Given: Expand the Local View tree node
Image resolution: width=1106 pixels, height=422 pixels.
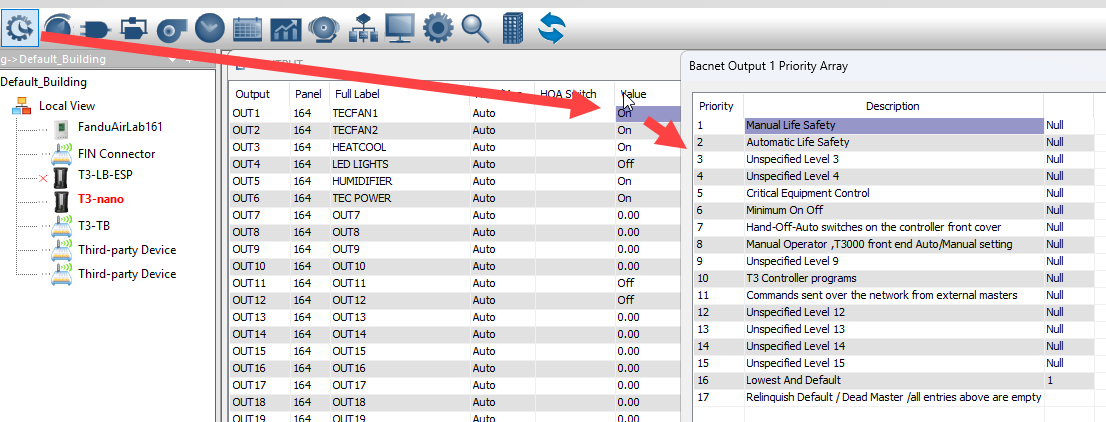Looking at the screenshot, I should point(67,105).
